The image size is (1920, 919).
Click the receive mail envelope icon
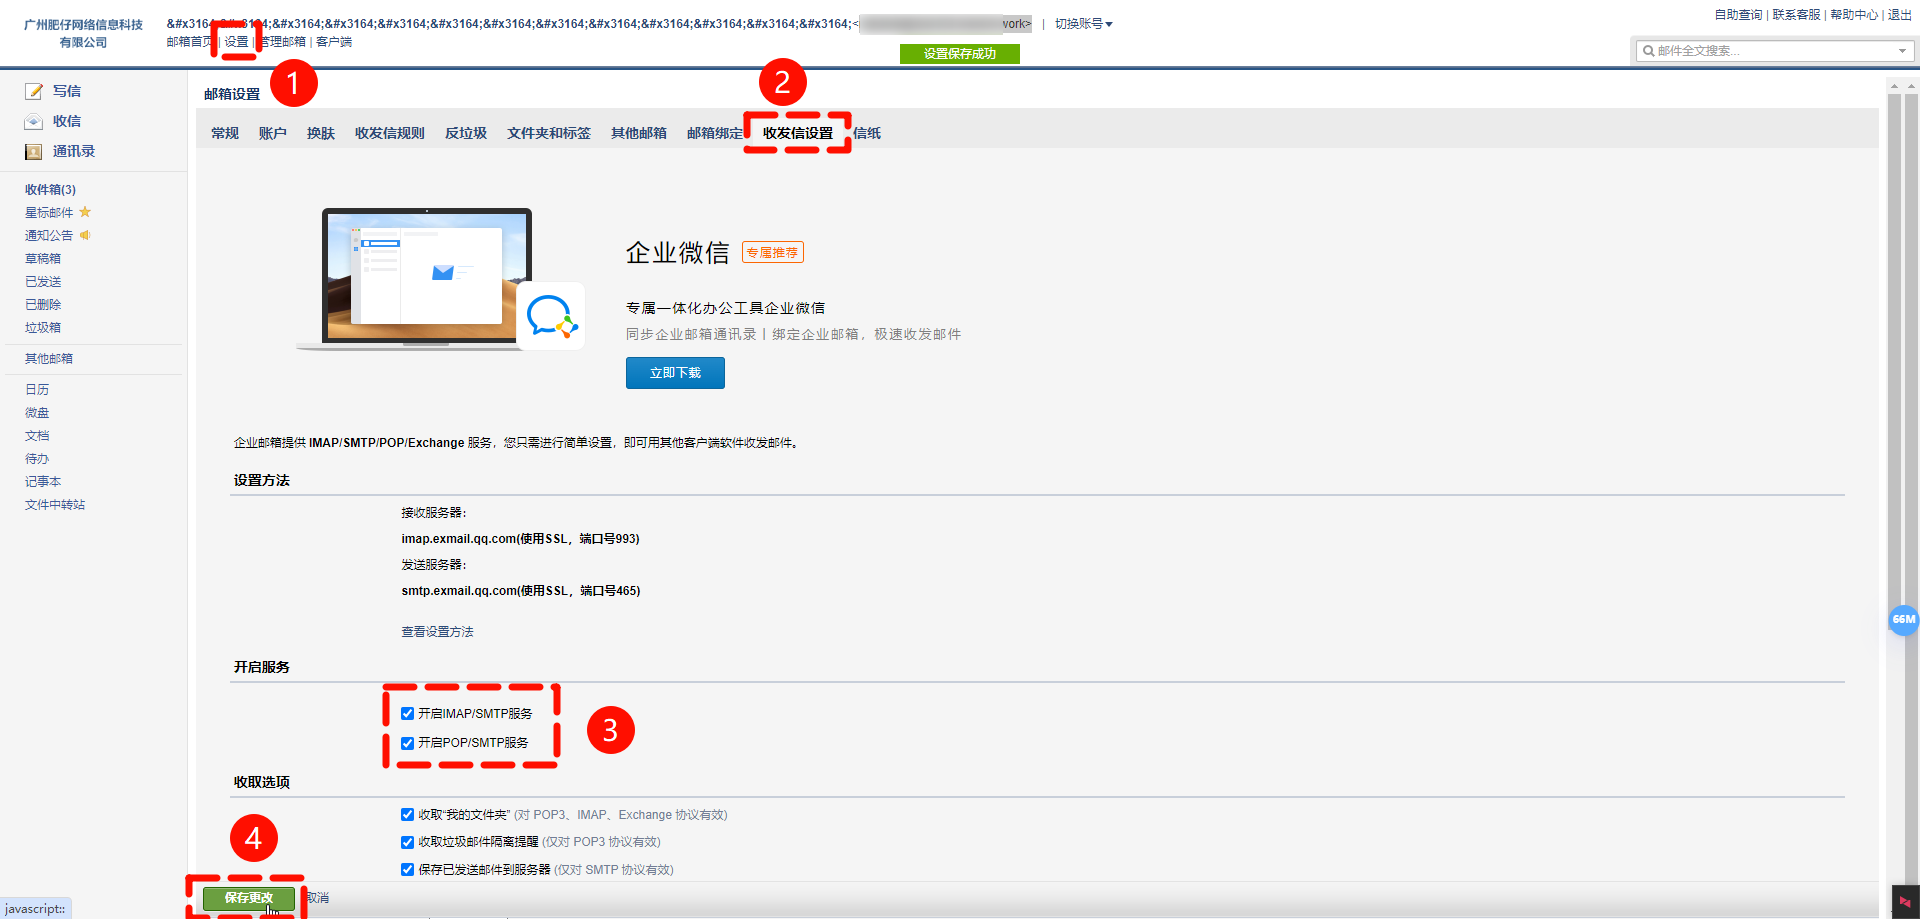click(33, 121)
